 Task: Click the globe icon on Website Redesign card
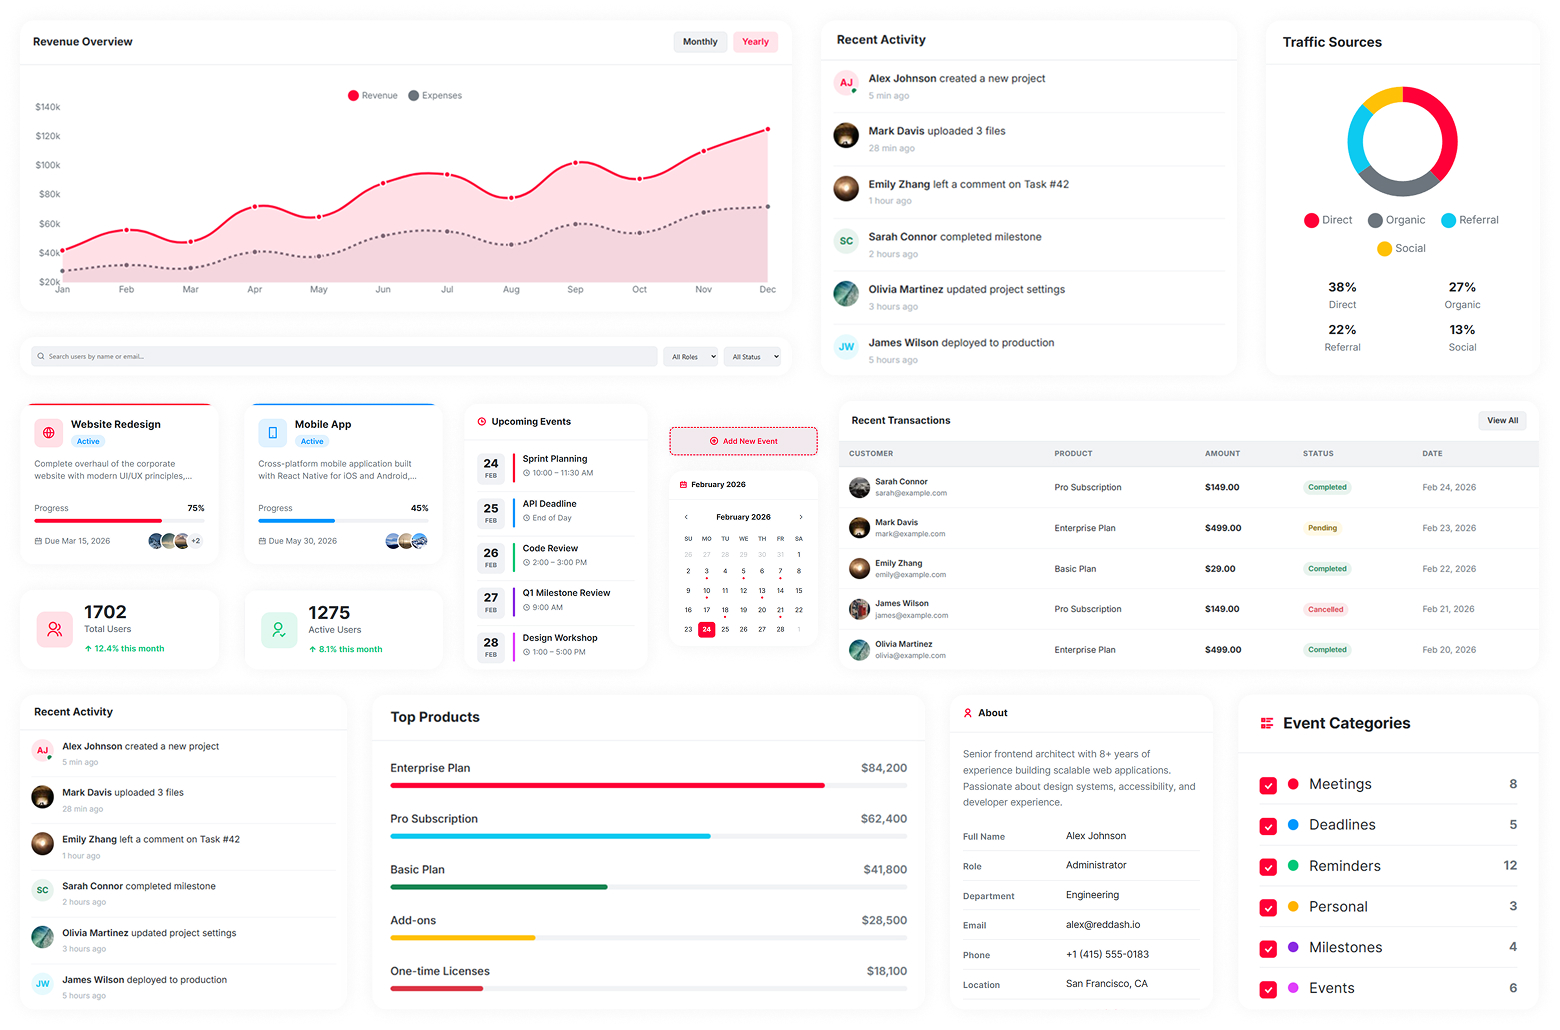coord(48,432)
